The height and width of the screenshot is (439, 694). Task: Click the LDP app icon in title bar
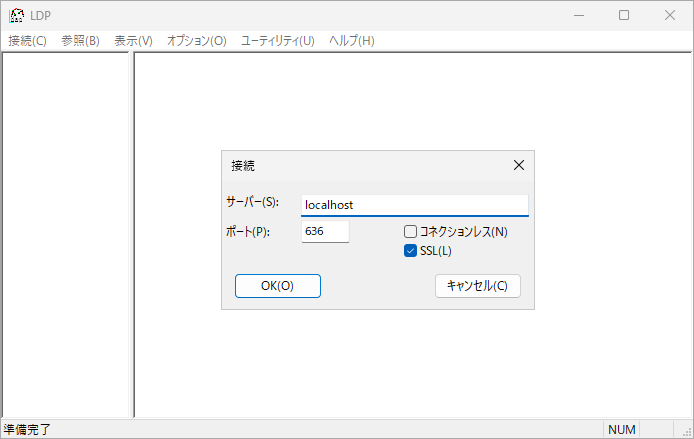click(x=17, y=15)
